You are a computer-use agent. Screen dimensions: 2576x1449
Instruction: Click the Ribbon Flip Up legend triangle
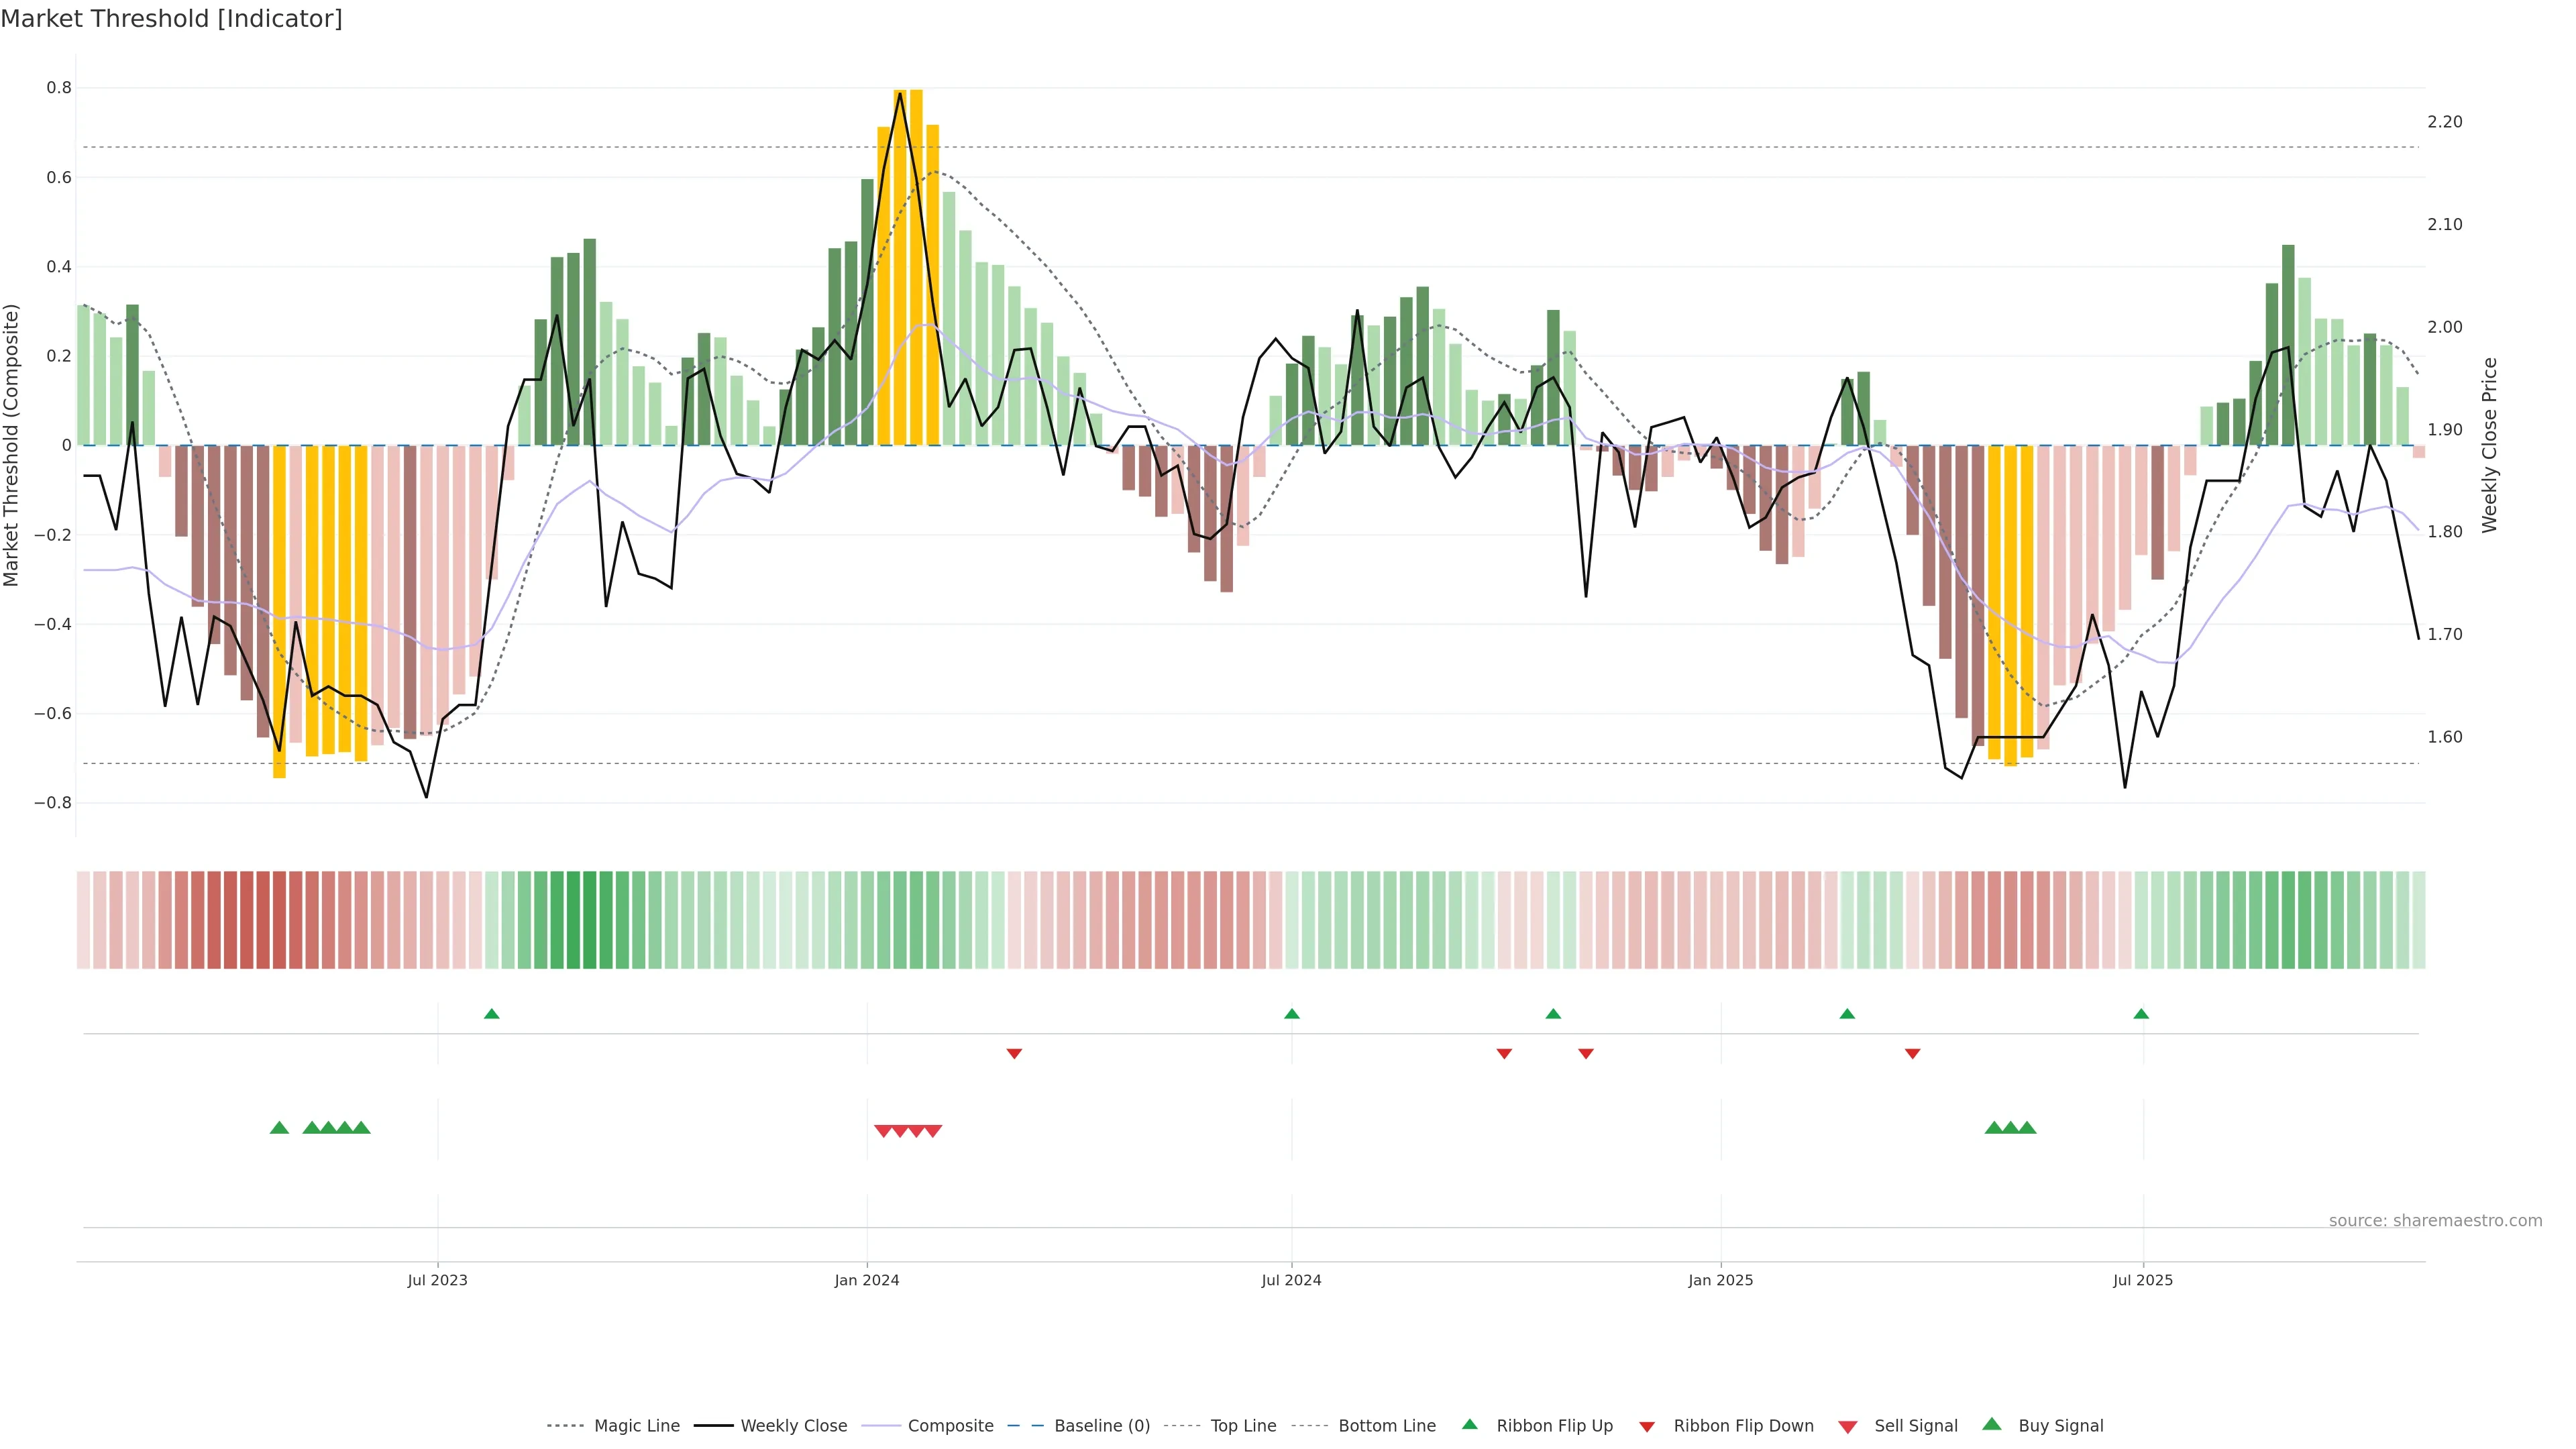1469,1424
